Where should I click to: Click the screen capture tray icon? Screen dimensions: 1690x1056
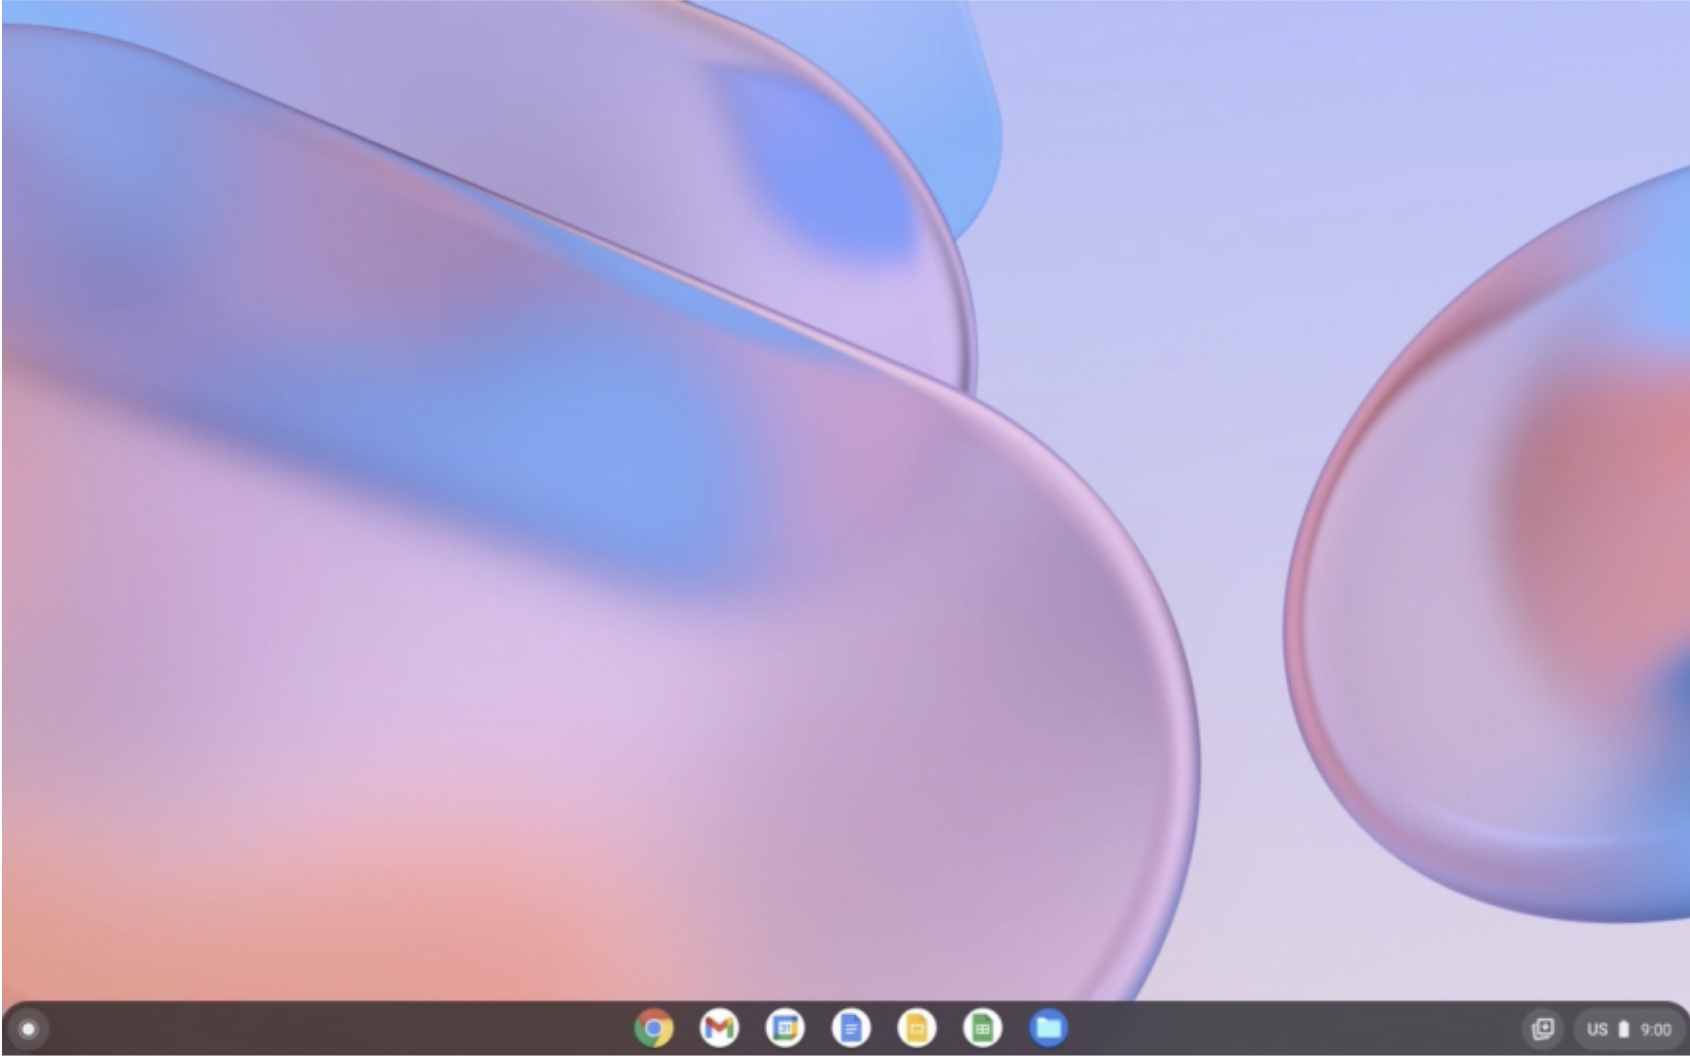pyautogui.click(x=1544, y=1027)
